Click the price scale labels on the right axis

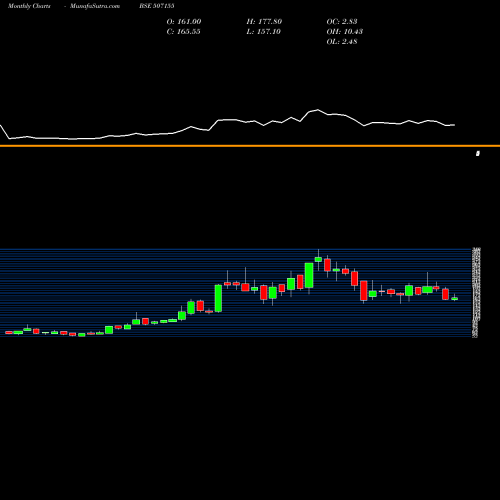coord(476,293)
